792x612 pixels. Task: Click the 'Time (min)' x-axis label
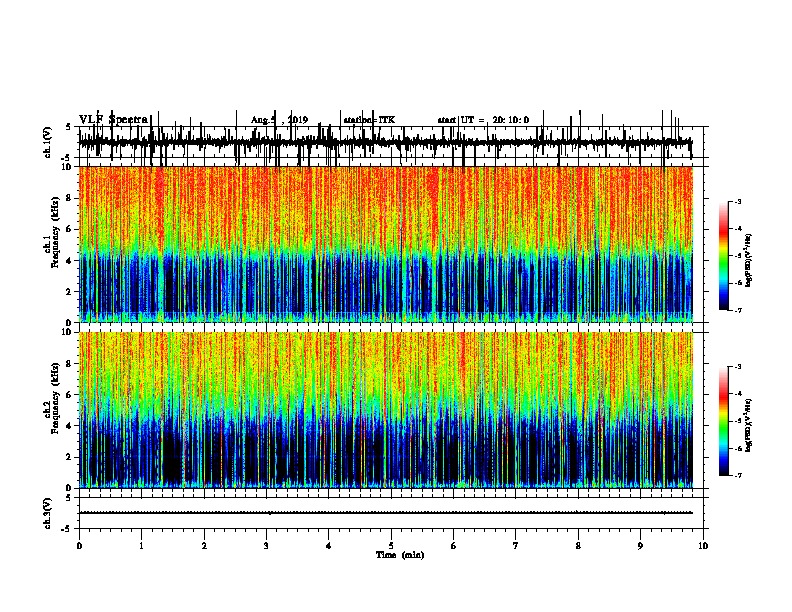click(400, 555)
